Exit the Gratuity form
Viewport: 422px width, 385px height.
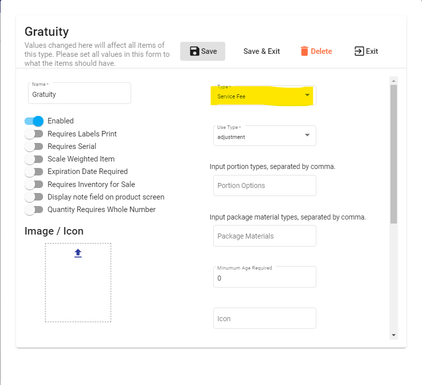[366, 51]
